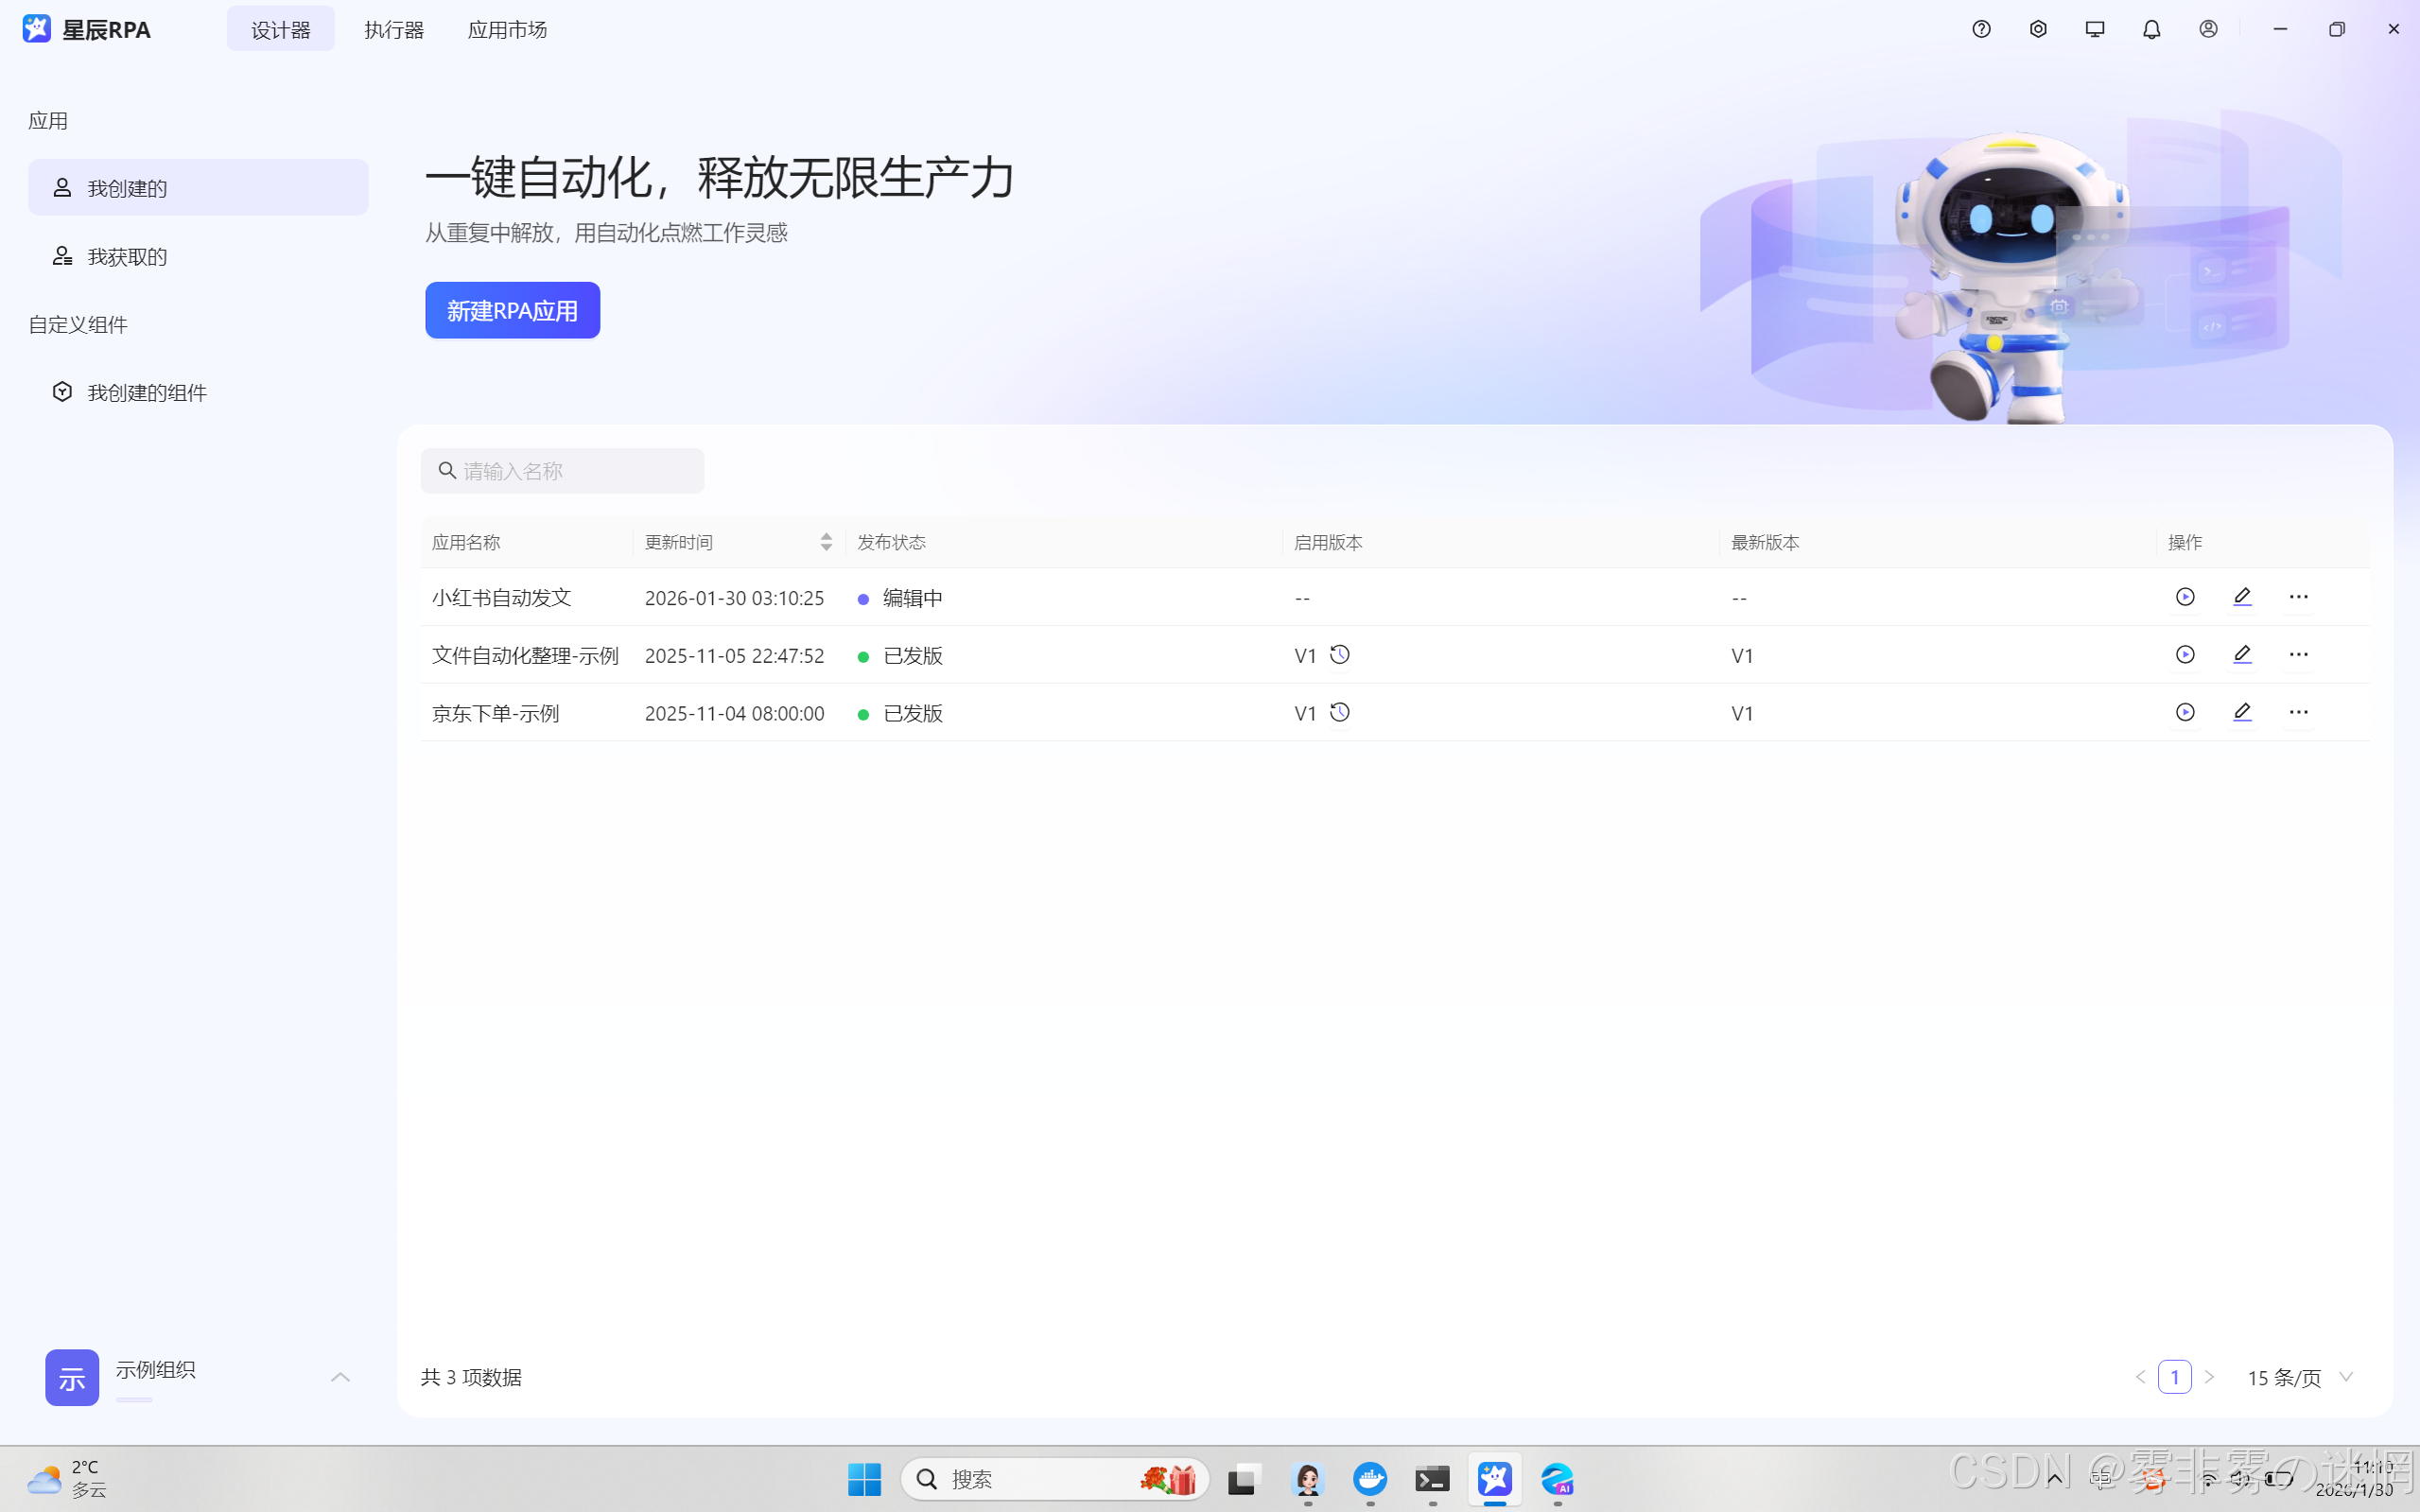Run the 文件自动化整理-示例 application
The image size is (2420, 1512).
(2185, 655)
